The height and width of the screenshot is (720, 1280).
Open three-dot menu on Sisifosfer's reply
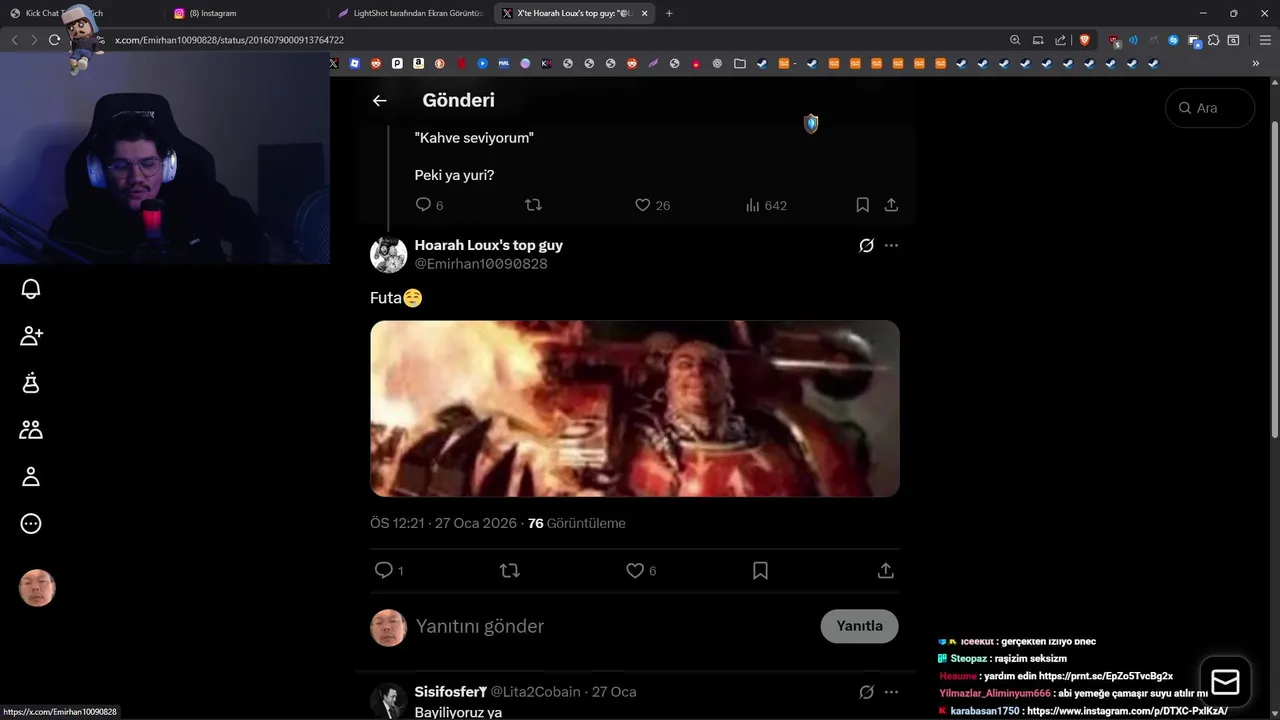[x=891, y=692]
